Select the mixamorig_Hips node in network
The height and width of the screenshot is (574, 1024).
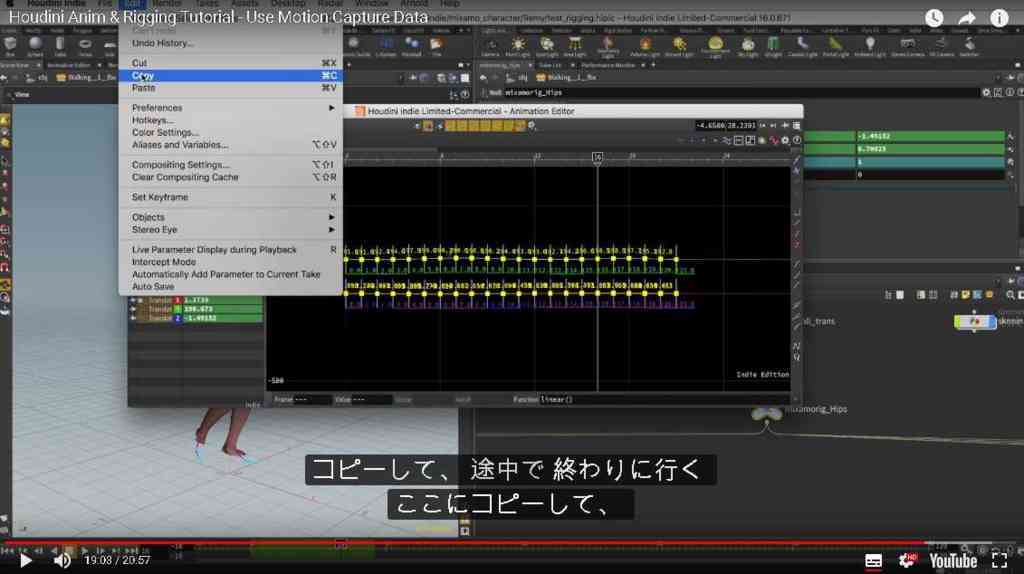tap(766, 414)
